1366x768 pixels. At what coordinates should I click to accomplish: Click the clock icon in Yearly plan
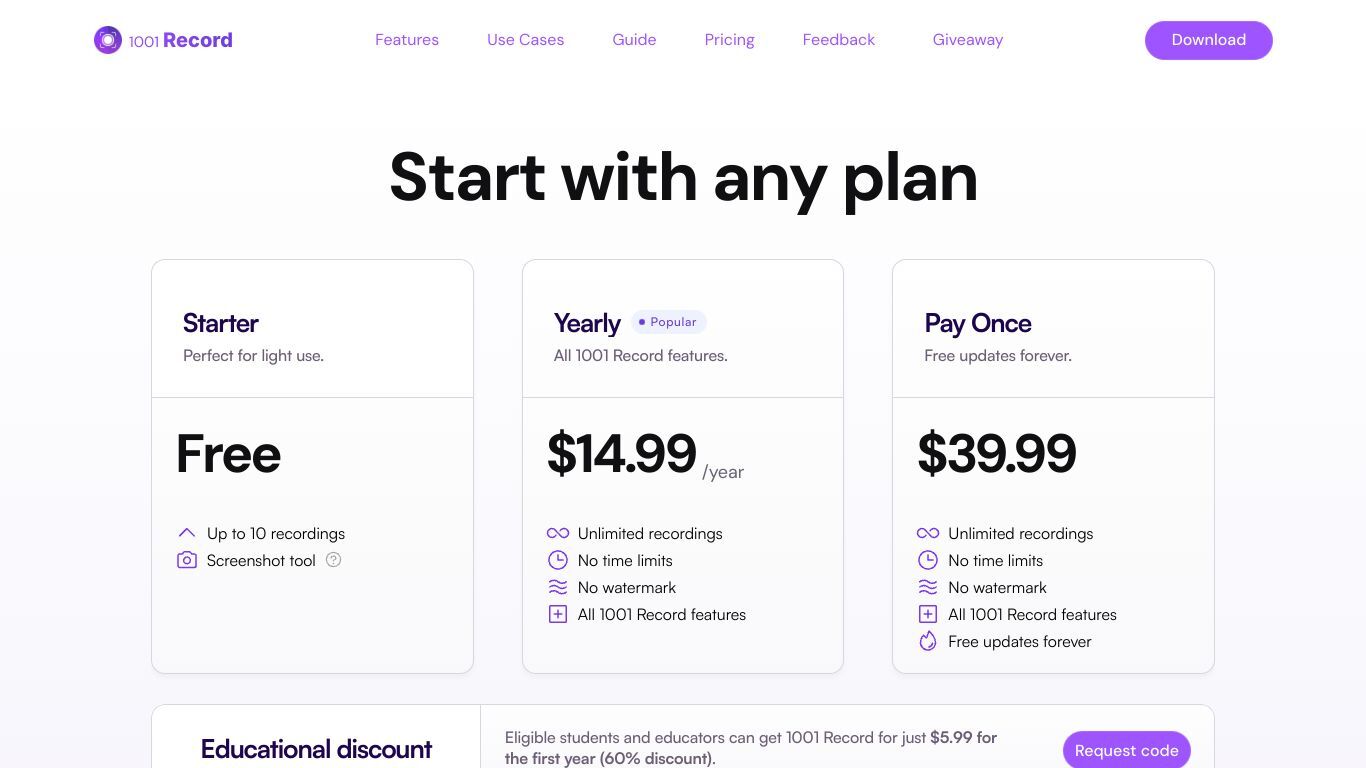click(558, 560)
